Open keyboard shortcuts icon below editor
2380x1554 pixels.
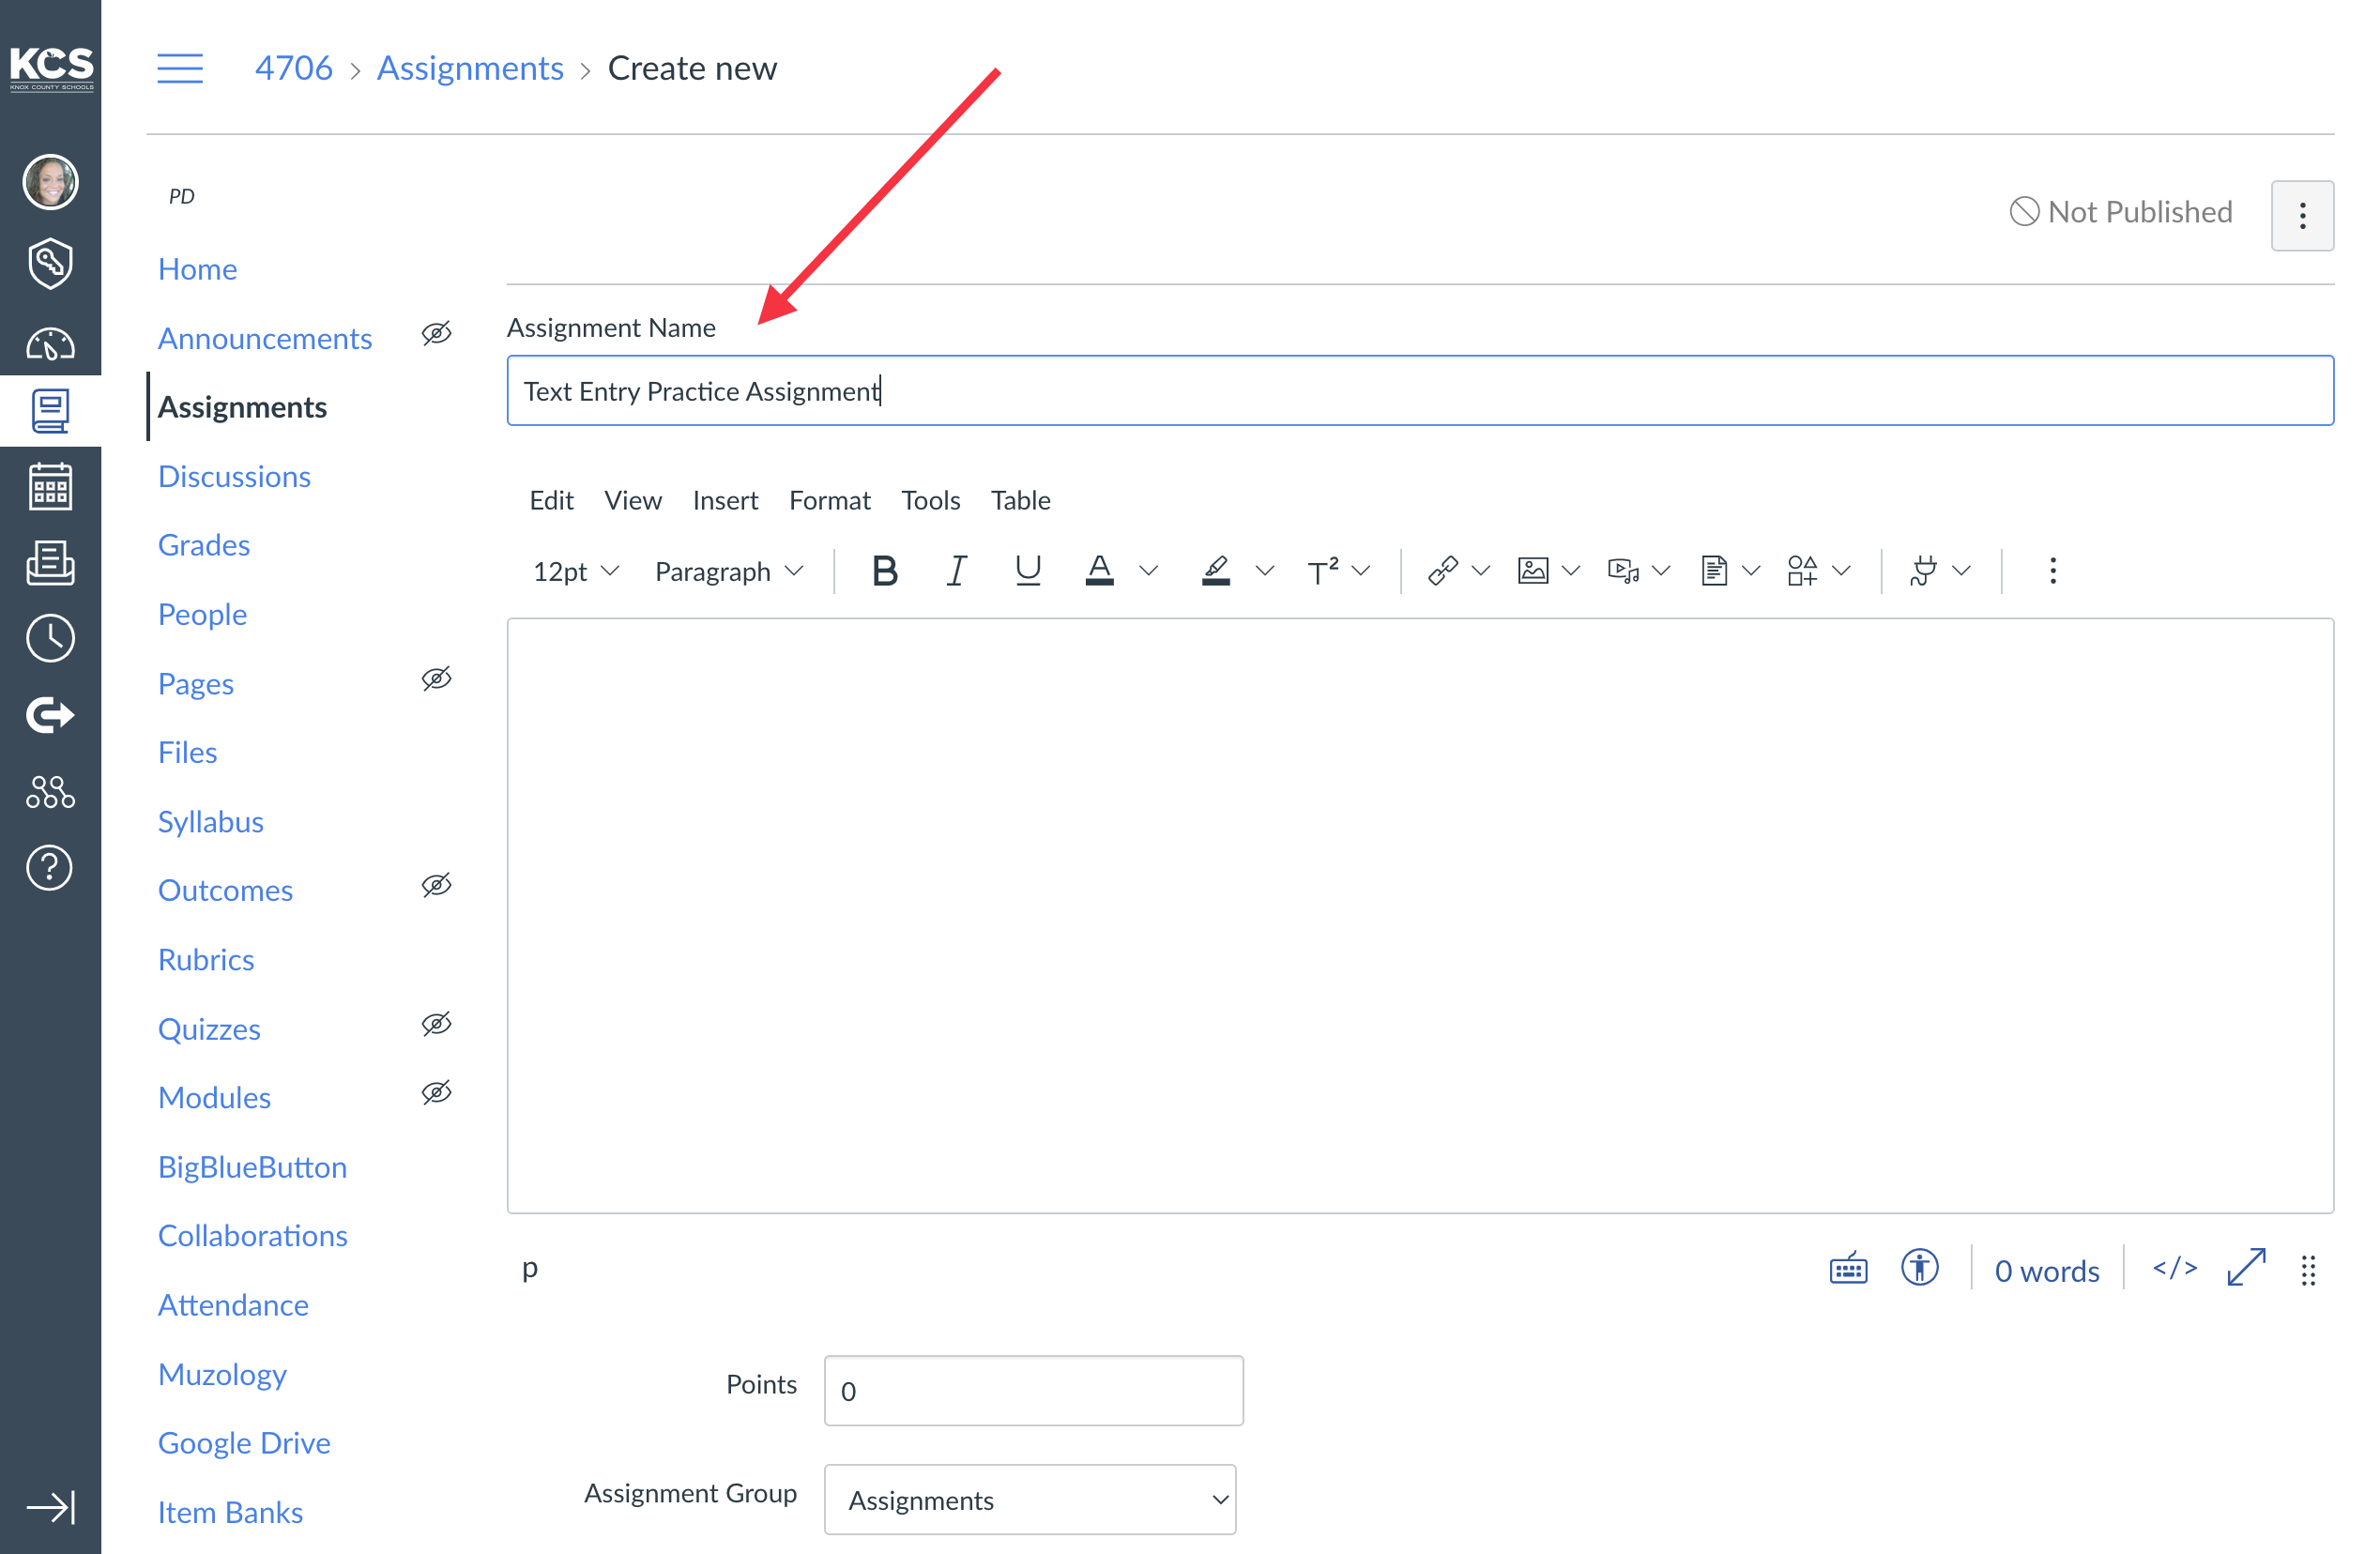click(1848, 1269)
